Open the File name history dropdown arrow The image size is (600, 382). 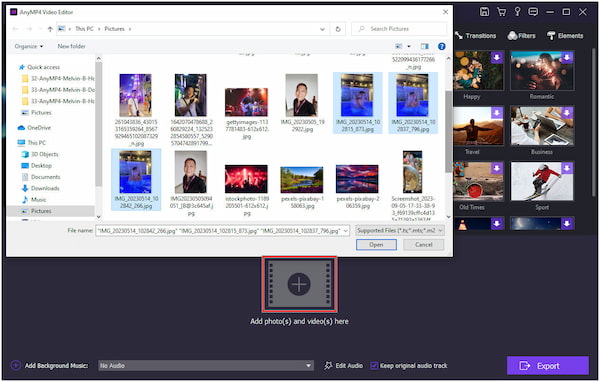pos(346,231)
